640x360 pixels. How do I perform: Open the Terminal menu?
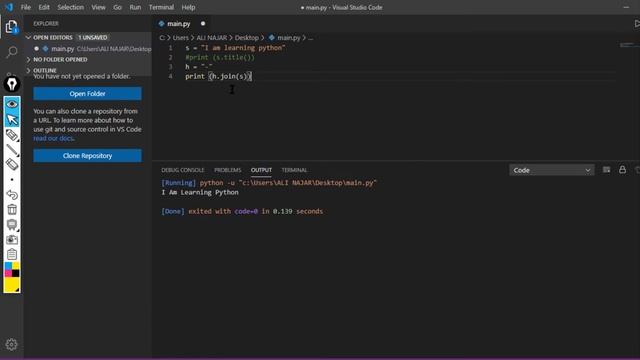tap(161, 7)
